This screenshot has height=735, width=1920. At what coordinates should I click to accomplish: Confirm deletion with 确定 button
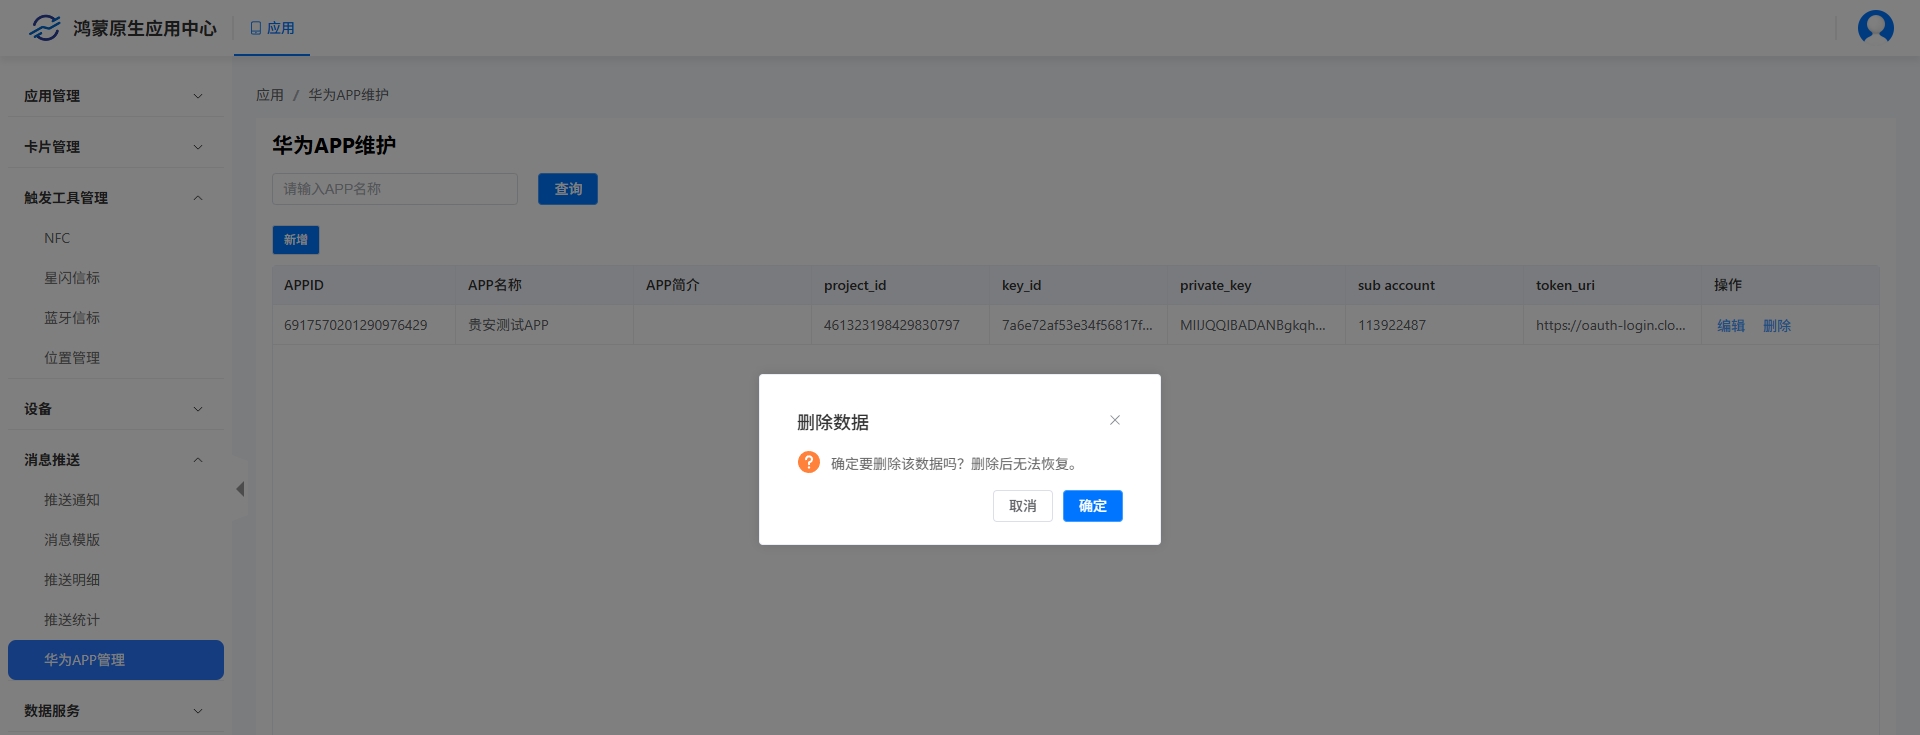pyautogui.click(x=1092, y=506)
